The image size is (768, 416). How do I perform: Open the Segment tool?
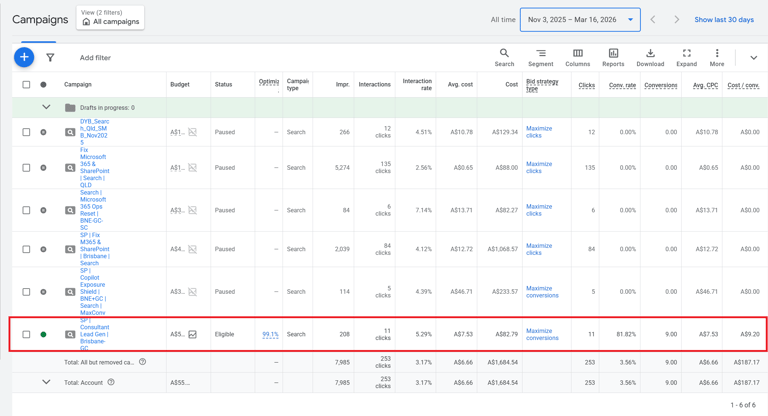click(x=540, y=58)
